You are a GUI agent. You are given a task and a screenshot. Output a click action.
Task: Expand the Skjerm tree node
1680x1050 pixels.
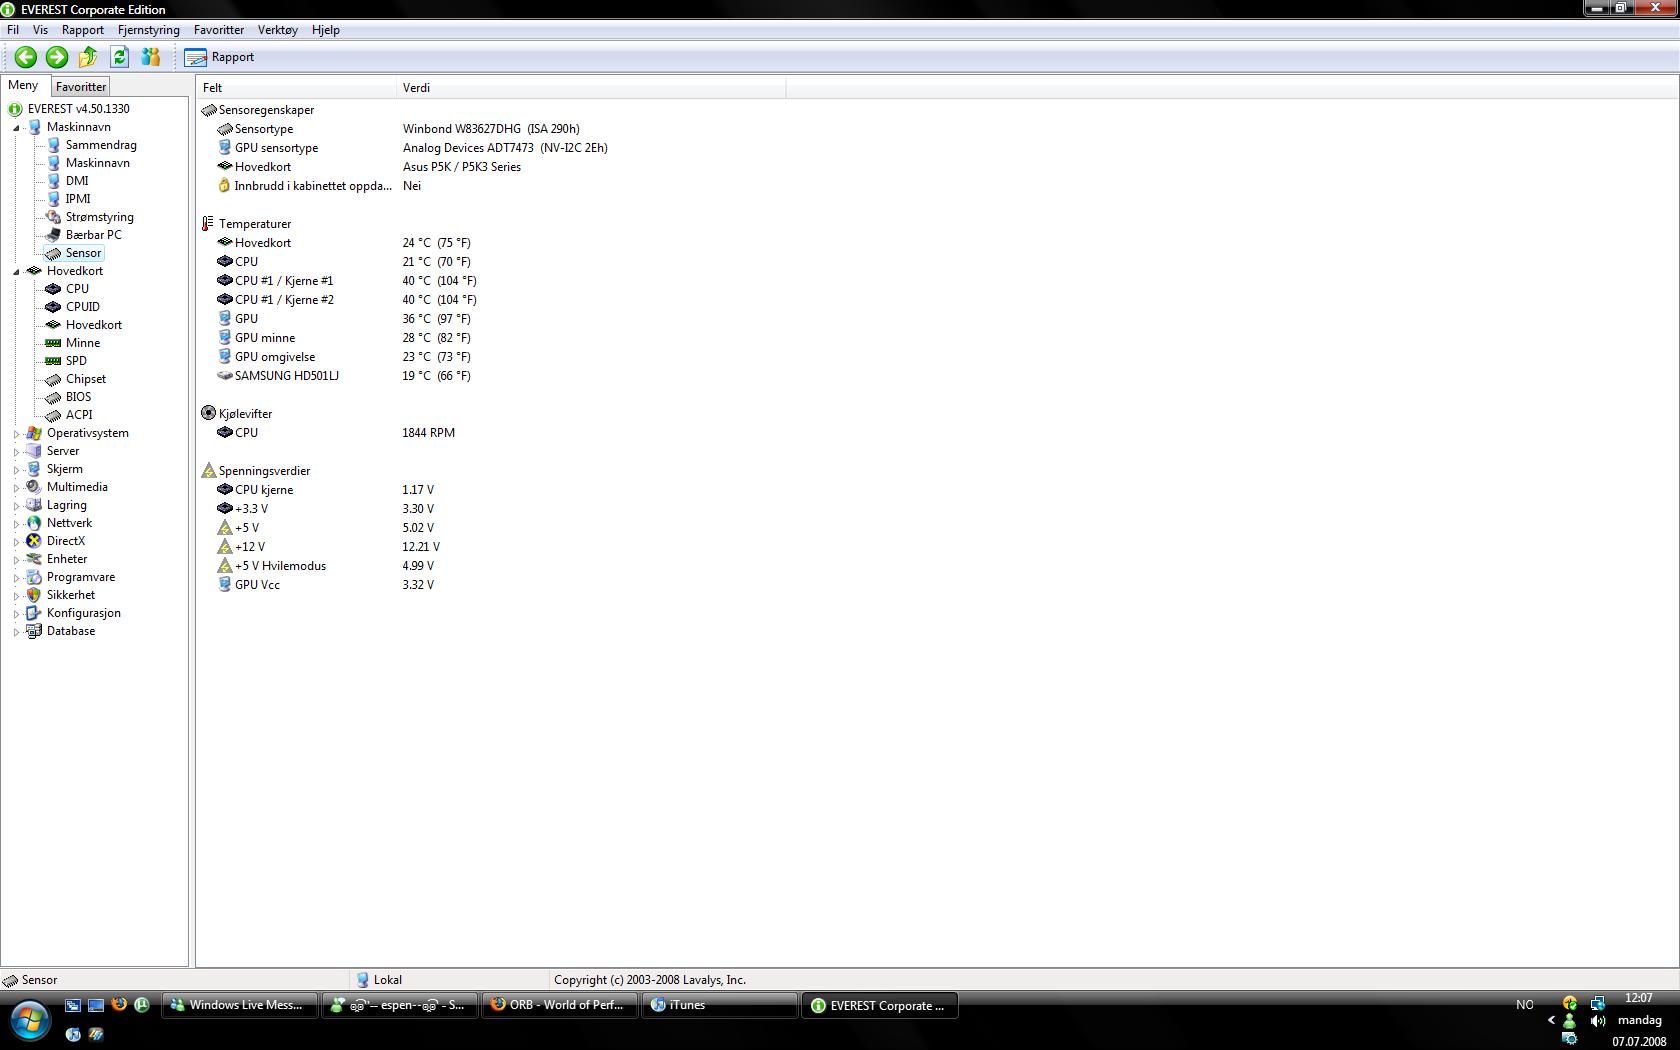click(x=16, y=470)
